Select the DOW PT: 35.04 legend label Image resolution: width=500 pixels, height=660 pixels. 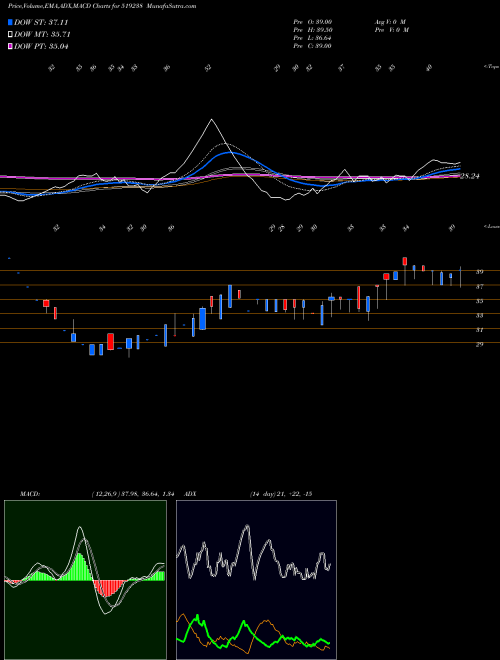tap(41, 46)
